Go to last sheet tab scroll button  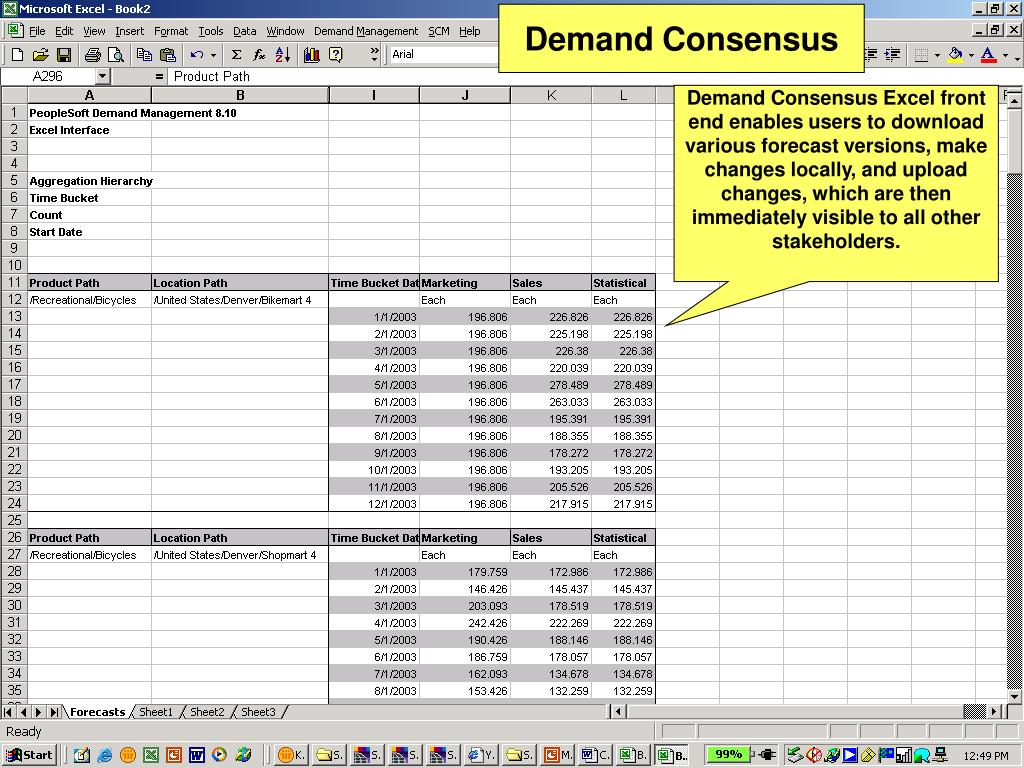click(x=54, y=712)
